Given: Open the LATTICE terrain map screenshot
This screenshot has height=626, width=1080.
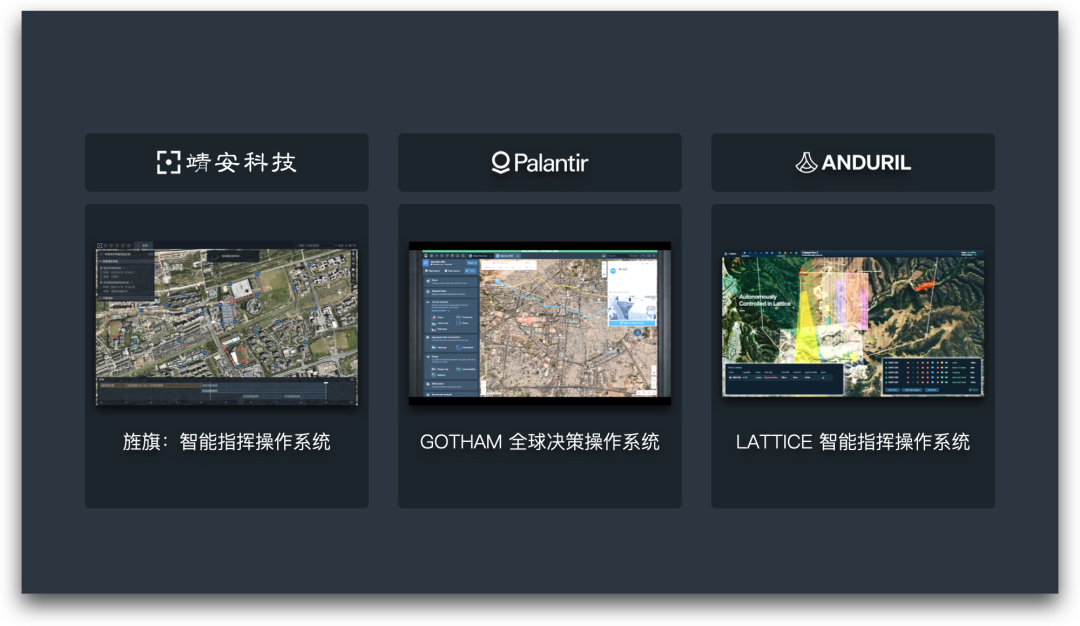Looking at the screenshot, I should pyautogui.click(x=853, y=323).
